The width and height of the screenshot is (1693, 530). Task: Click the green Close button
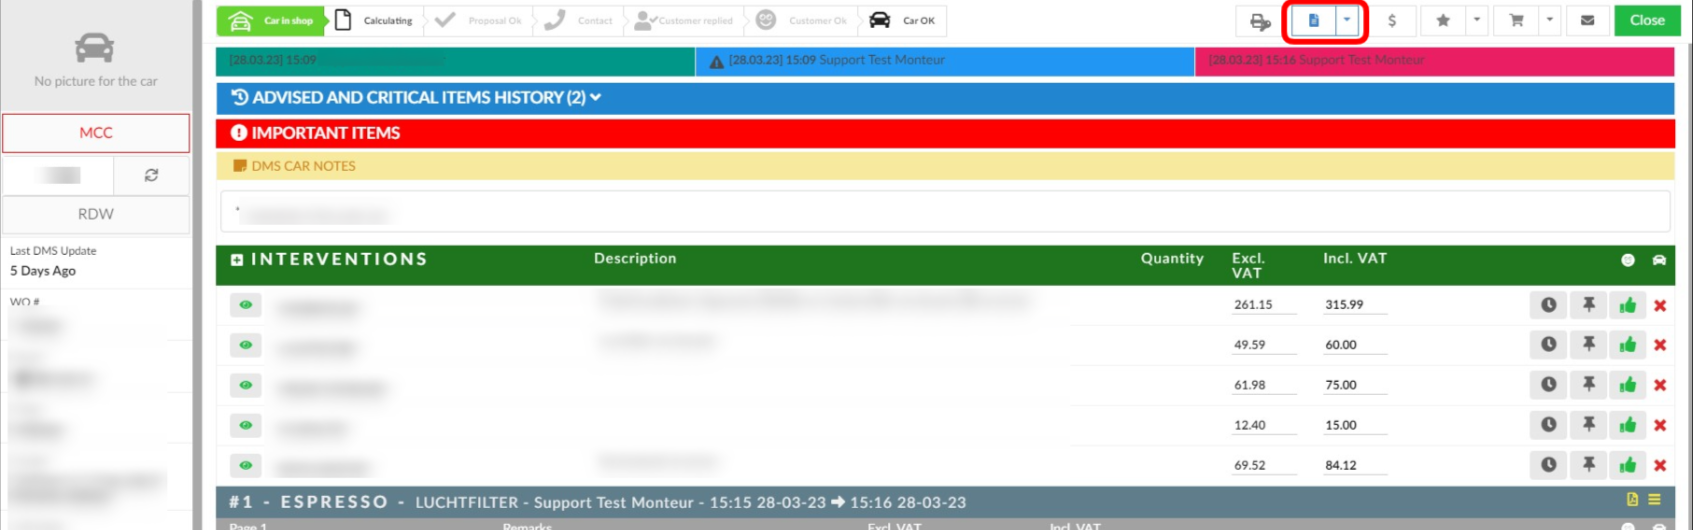point(1646,21)
